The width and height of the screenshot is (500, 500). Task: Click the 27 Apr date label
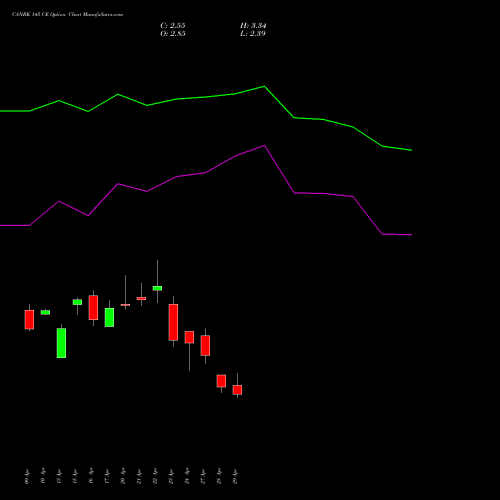203,476
